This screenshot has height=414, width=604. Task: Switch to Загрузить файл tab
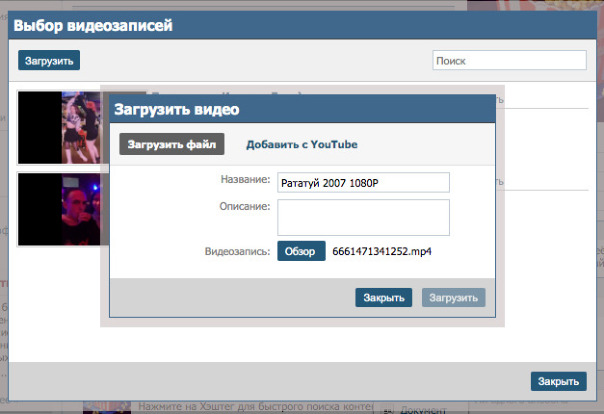coord(172,144)
